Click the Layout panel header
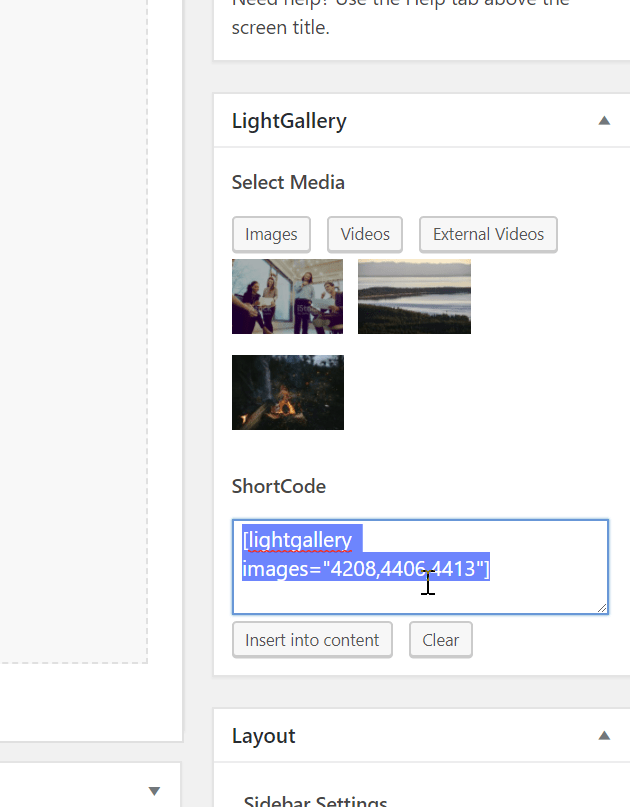This screenshot has width=630, height=807. click(263, 735)
